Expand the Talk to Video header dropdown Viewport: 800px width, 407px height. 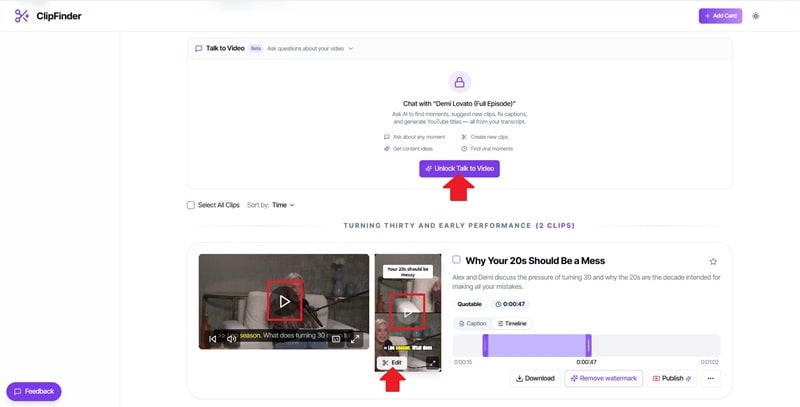point(351,48)
